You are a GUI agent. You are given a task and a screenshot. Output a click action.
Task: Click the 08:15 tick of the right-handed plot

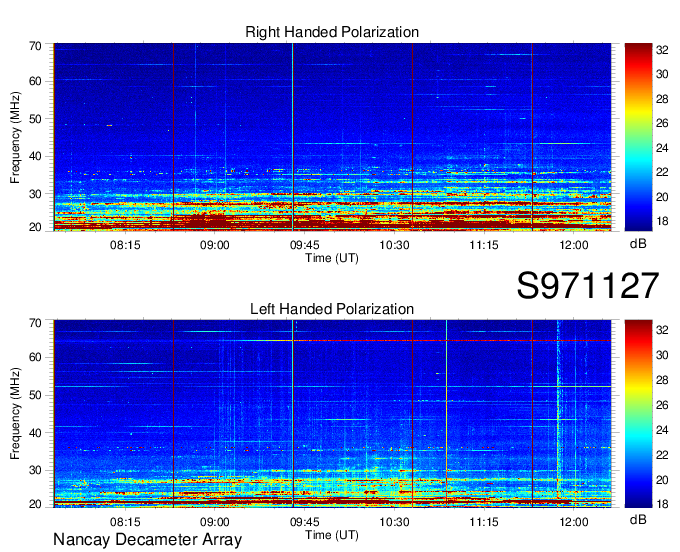pyautogui.click(x=125, y=245)
